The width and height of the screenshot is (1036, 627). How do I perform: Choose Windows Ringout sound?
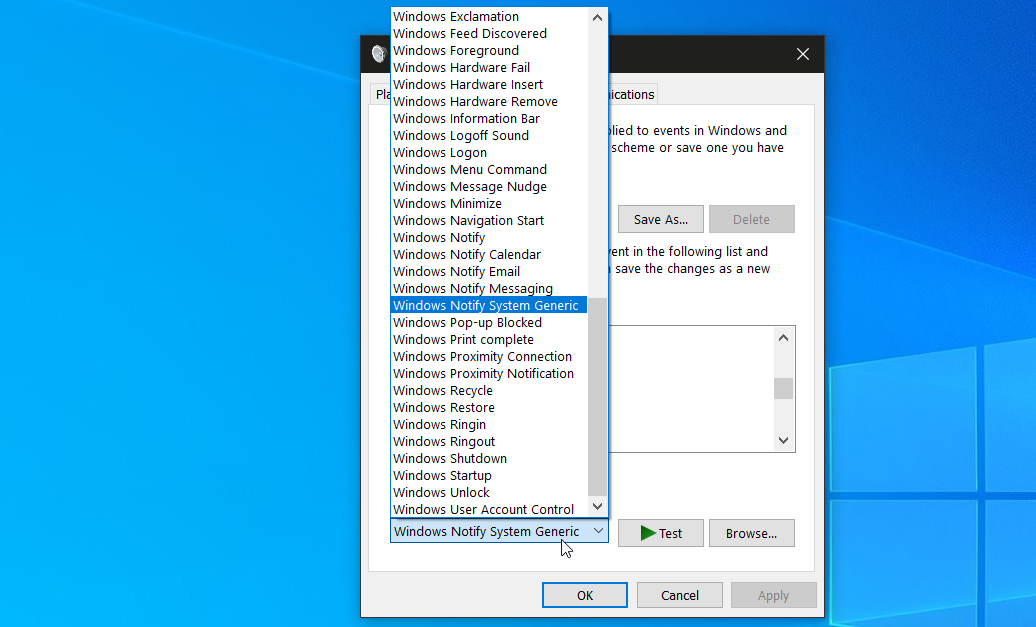click(489, 442)
